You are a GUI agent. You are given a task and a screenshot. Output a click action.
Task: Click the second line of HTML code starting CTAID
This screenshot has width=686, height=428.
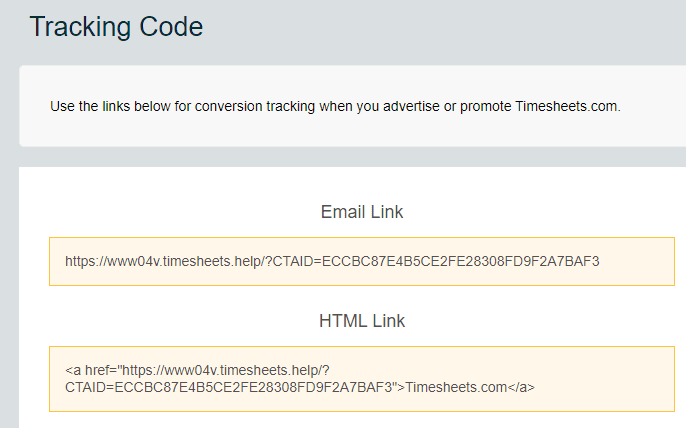pyautogui.click(x=300, y=387)
